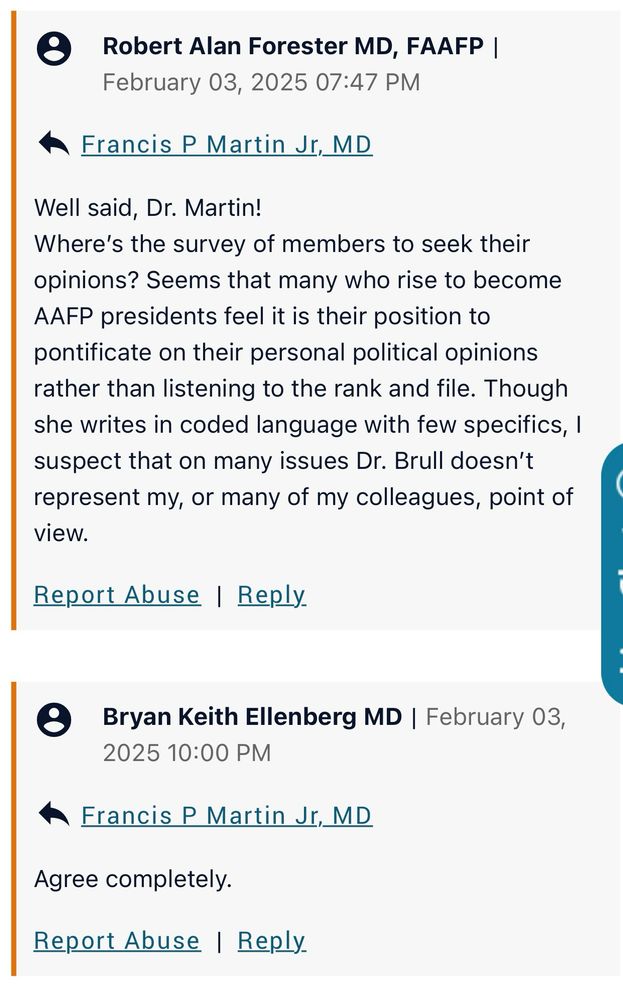This screenshot has height=1000, width=623.
Task: Click the 'Agree completely.' comment text
Action: pos(132,879)
